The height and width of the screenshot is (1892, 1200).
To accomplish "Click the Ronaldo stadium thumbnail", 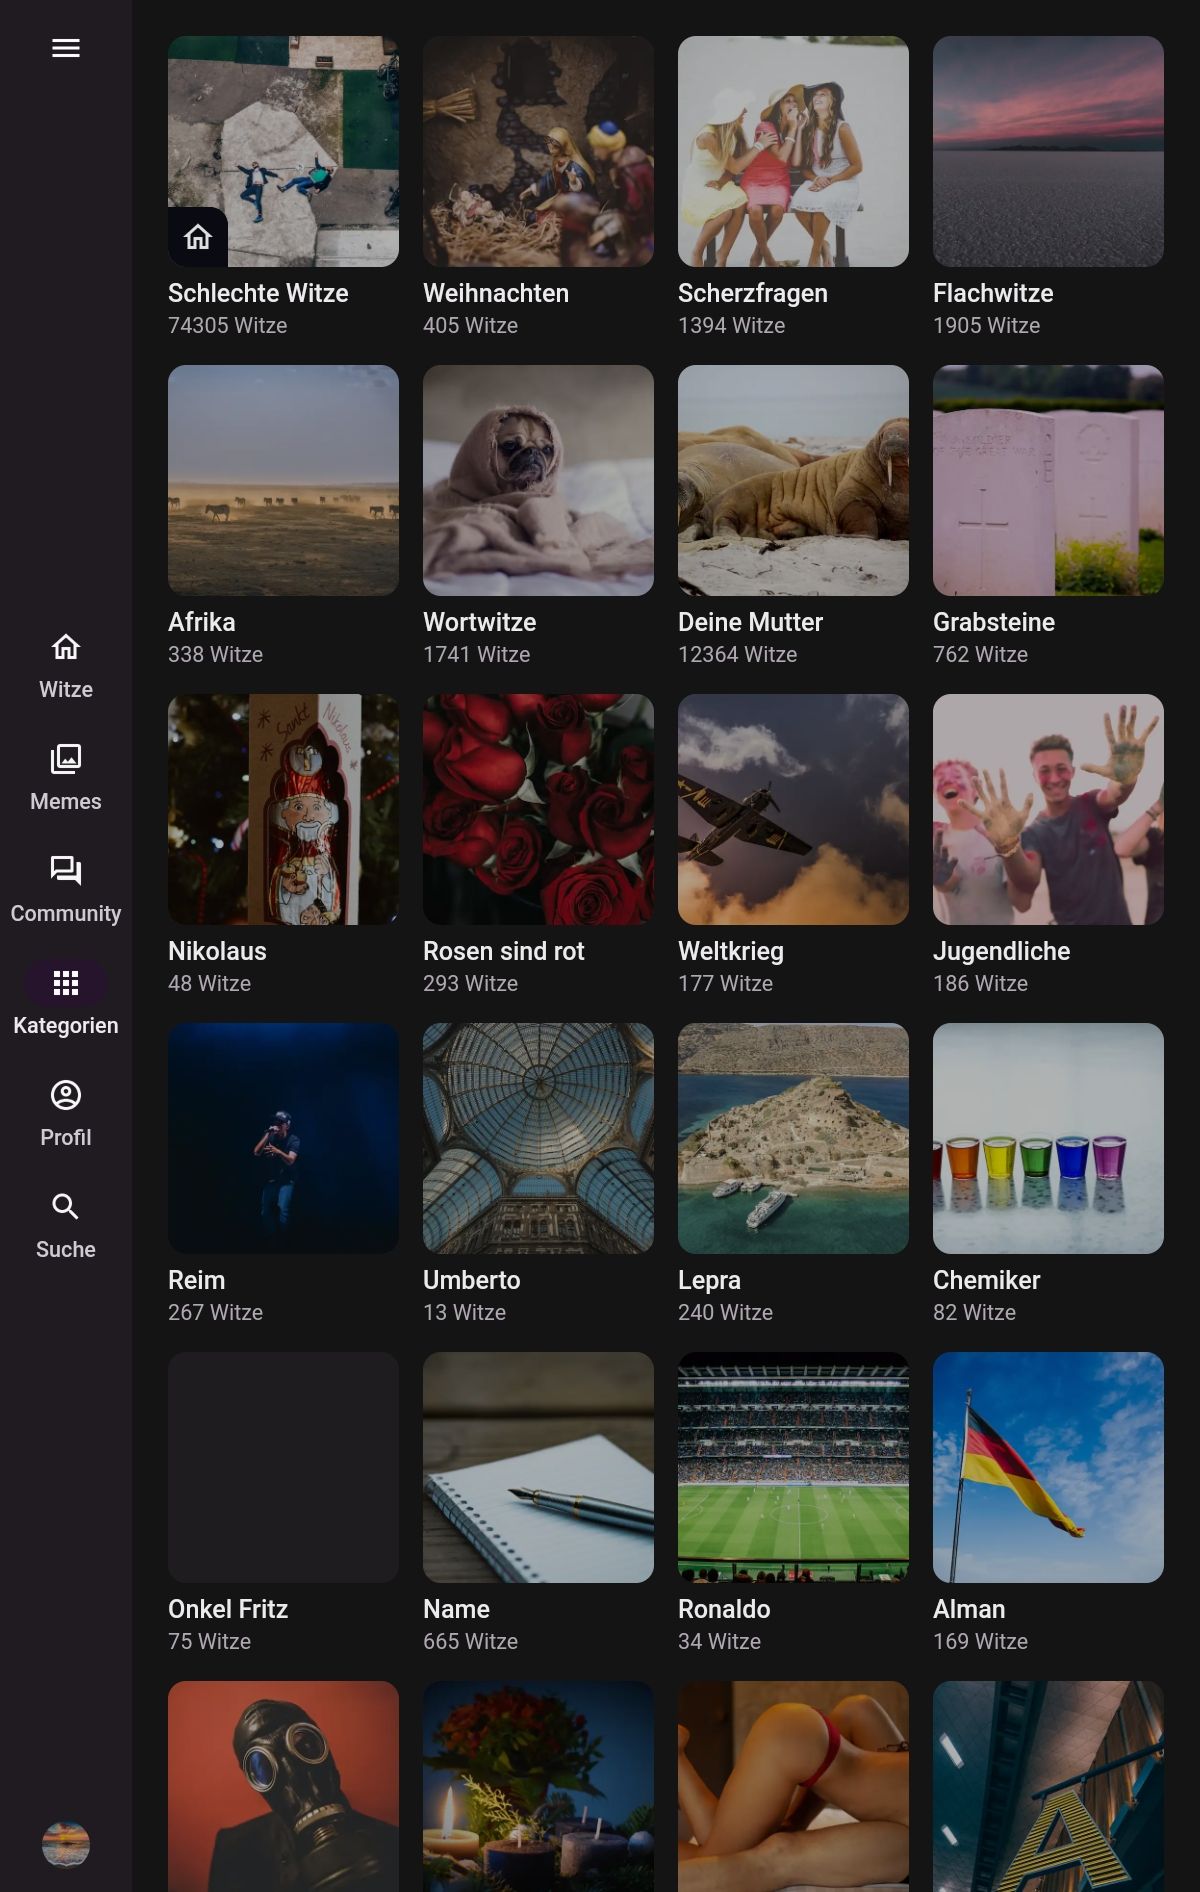I will pyautogui.click(x=793, y=1467).
